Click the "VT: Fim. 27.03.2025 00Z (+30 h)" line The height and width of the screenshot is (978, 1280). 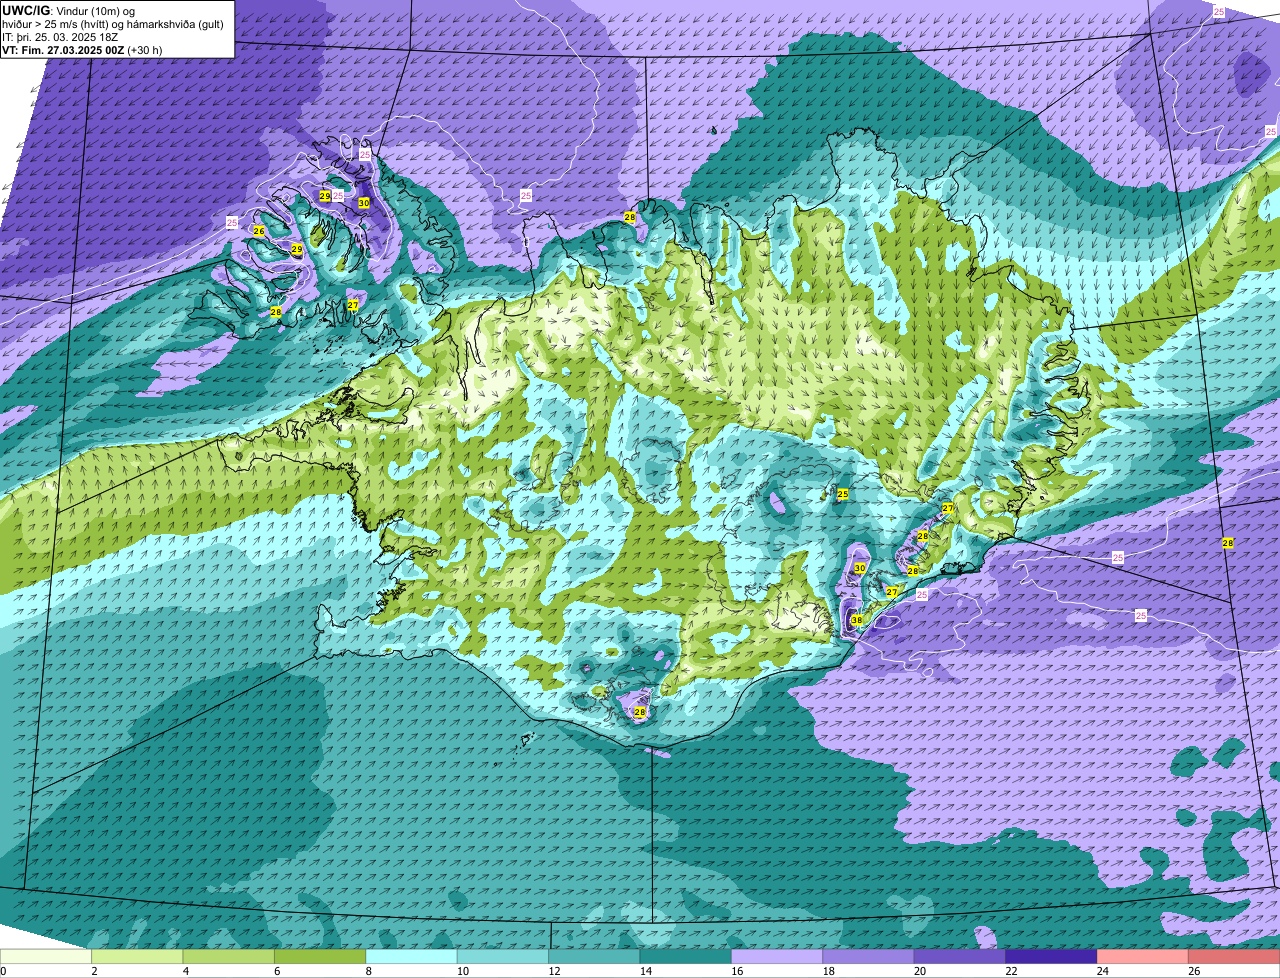[x=82, y=49]
